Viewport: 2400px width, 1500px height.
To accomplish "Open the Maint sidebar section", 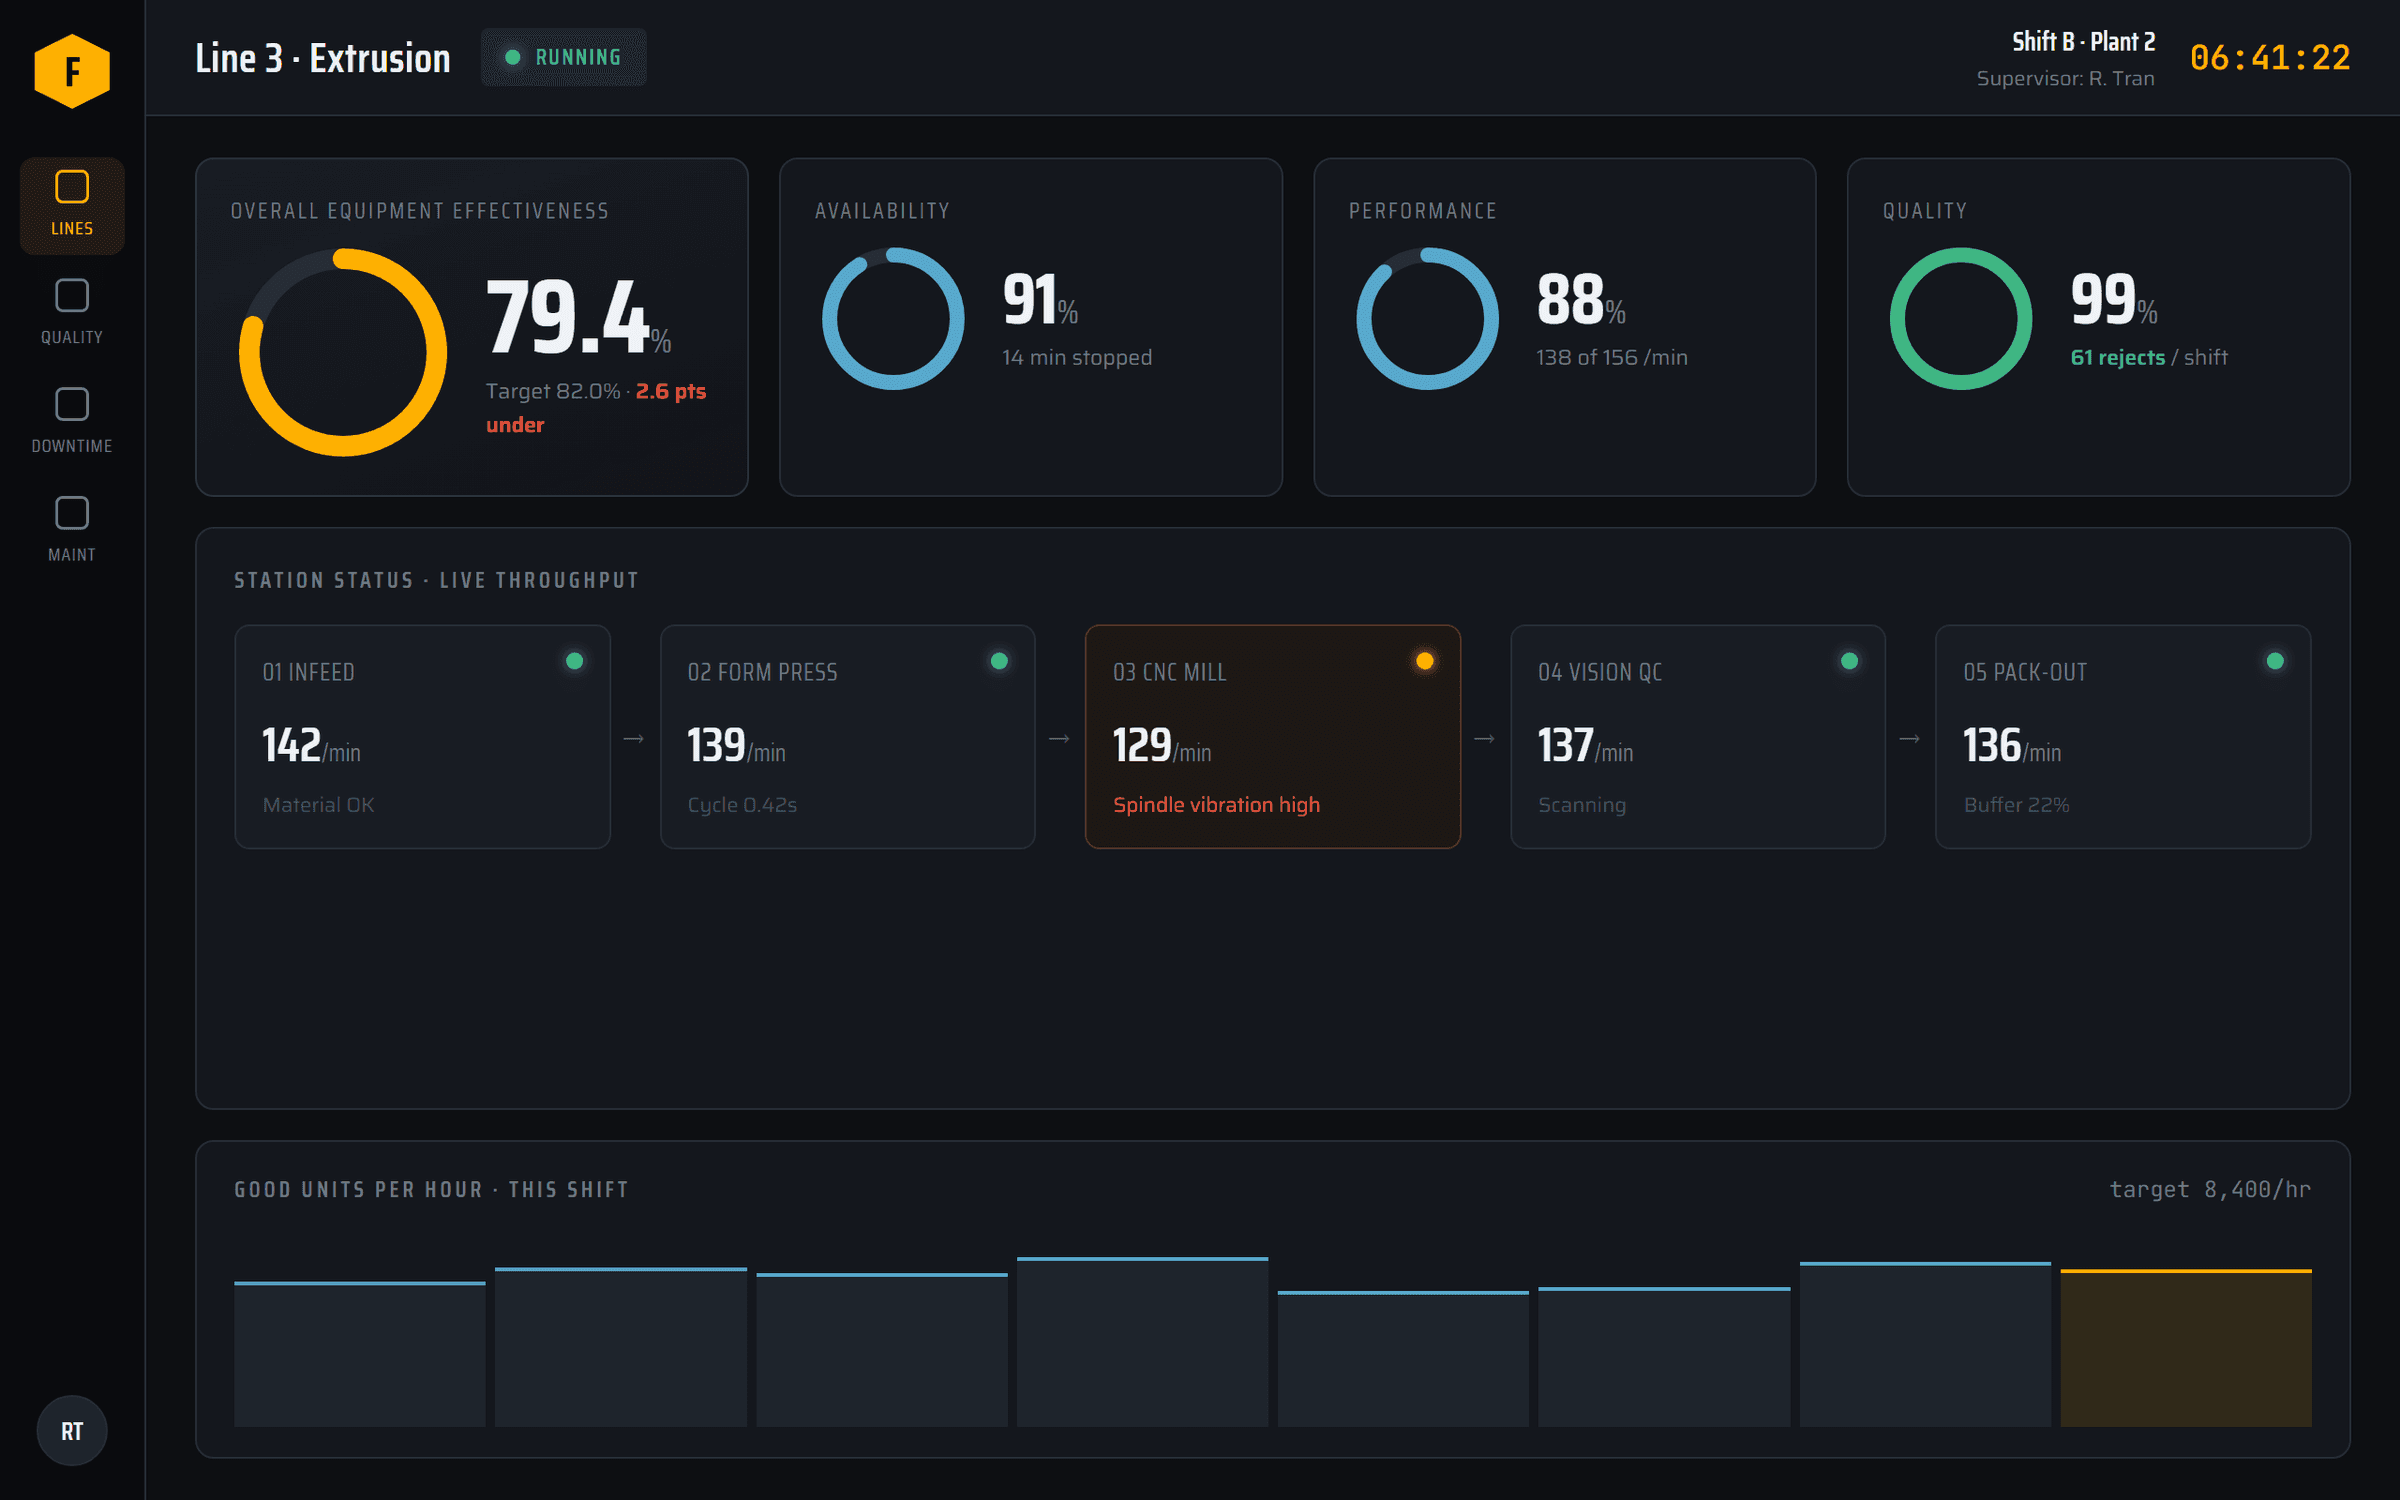I will click(72, 530).
